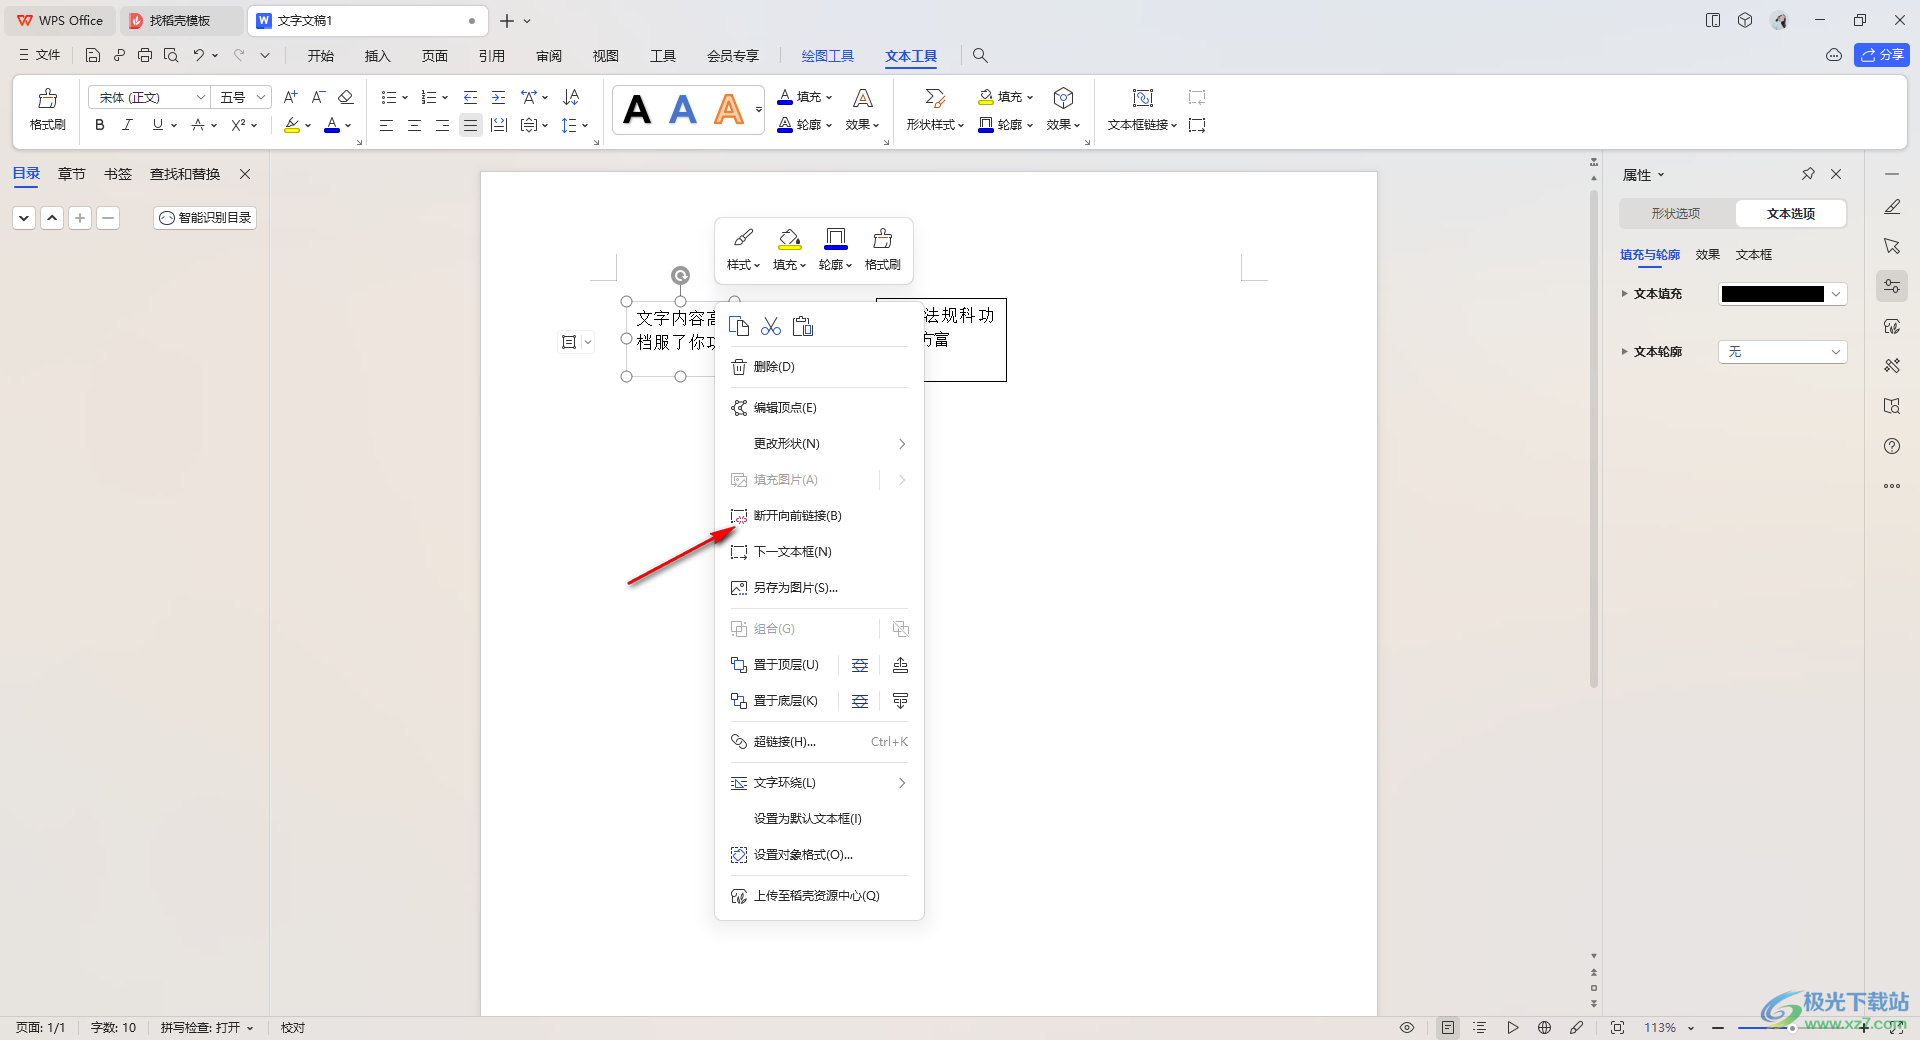Choose 另存为图片(S)... menu entry
1920x1040 pixels.
[x=819, y=588]
